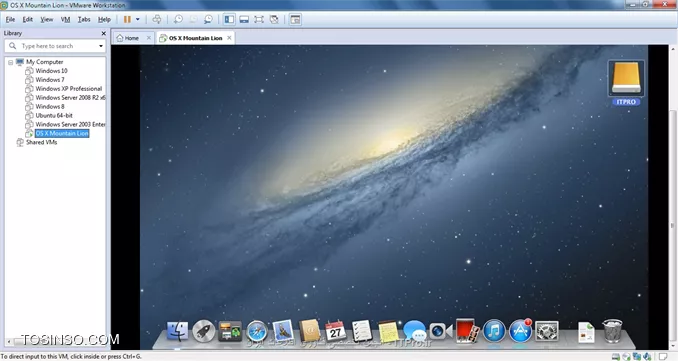The height and width of the screenshot is (361, 678).
Task: Close the Library panel
Action: (x=103, y=33)
